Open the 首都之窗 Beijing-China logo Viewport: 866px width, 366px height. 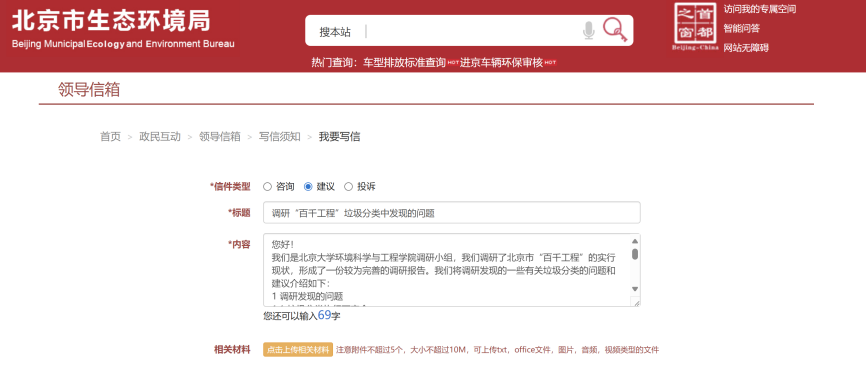click(x=695, y=26)
